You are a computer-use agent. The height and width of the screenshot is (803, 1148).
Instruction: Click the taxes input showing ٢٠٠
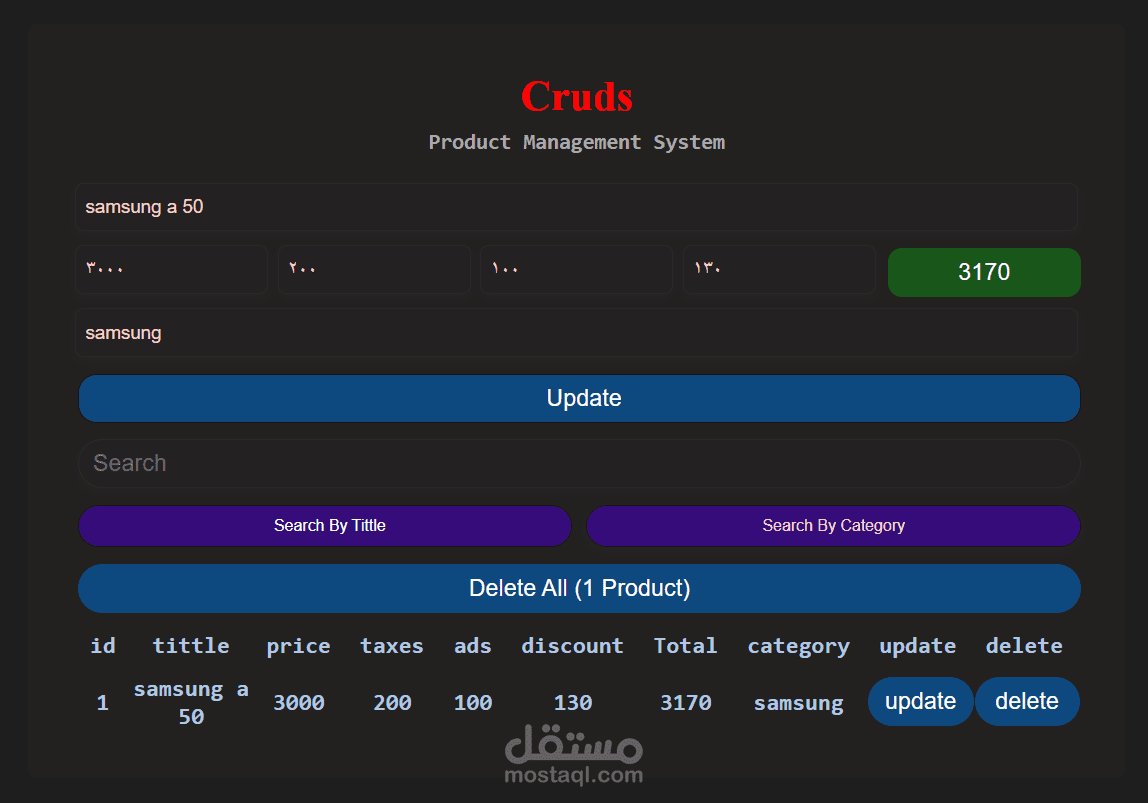(x=374, y=269)
